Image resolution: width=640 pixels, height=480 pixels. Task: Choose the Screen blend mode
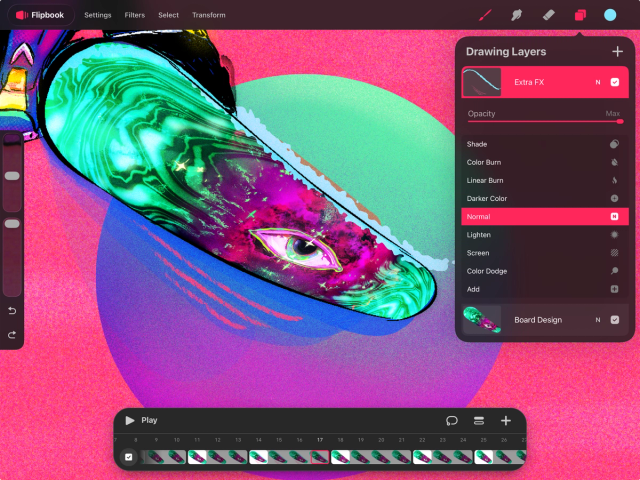pyautogui.click(x=545, y=253)
